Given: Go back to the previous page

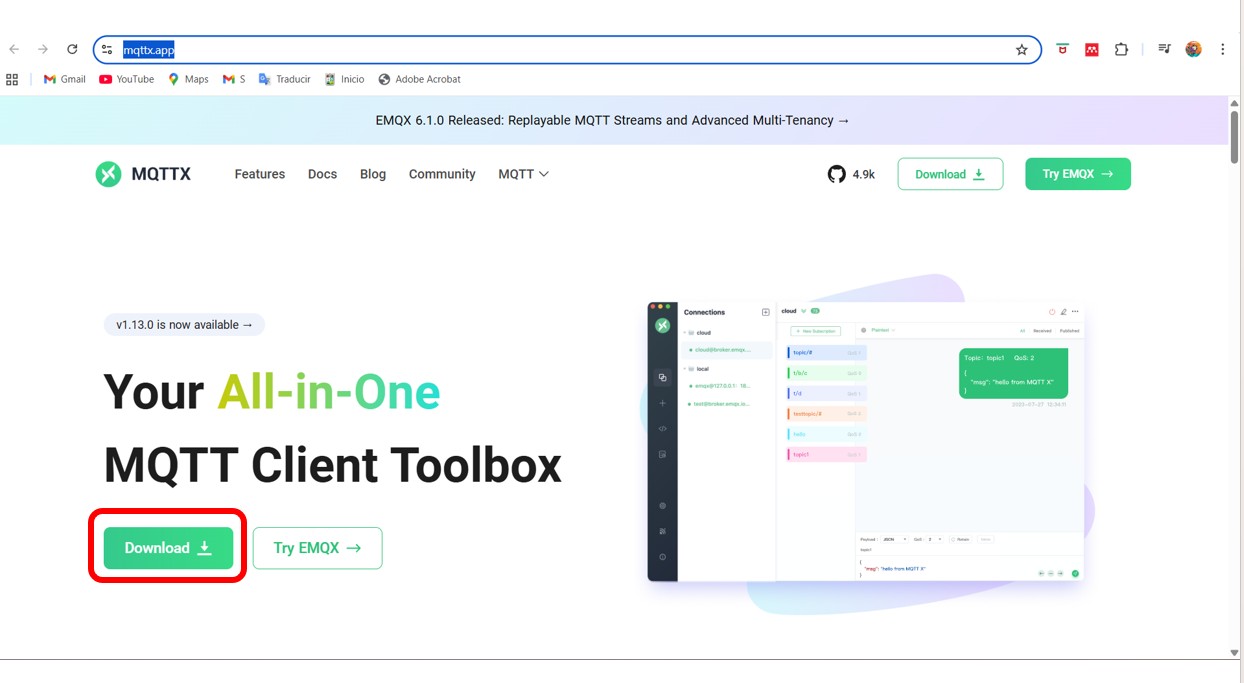Looking at the screenshot, I should [x=14, y=49].
